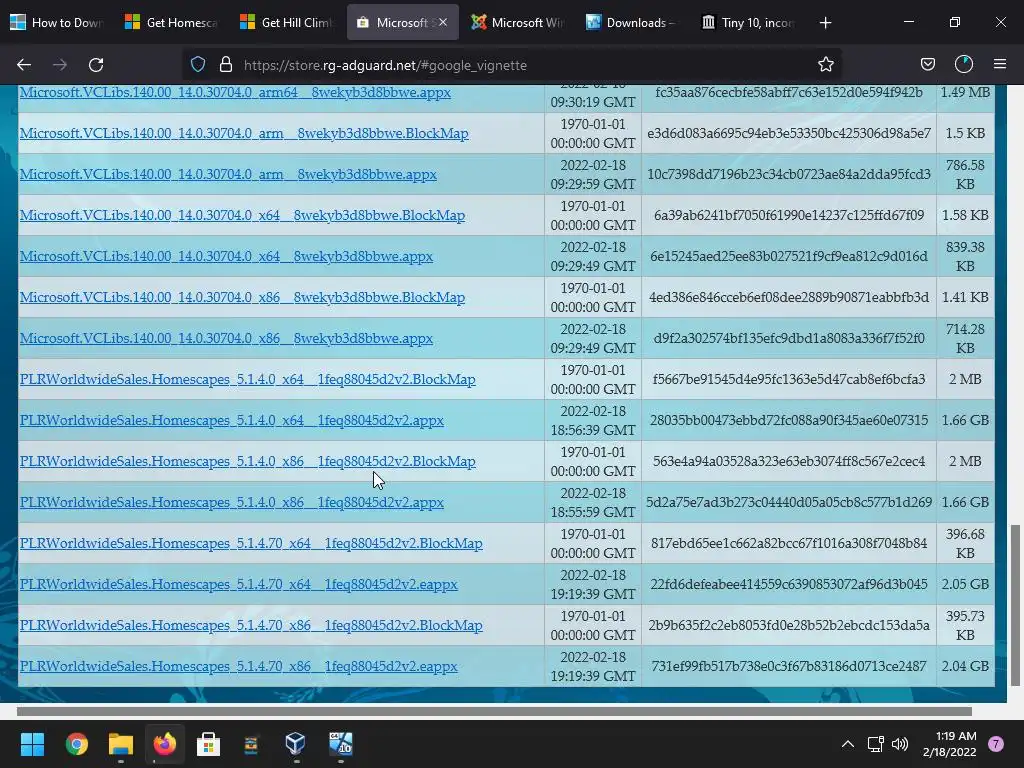Switch to the Microsoft Win tab

pyautogui.click(x=518, y=22)
